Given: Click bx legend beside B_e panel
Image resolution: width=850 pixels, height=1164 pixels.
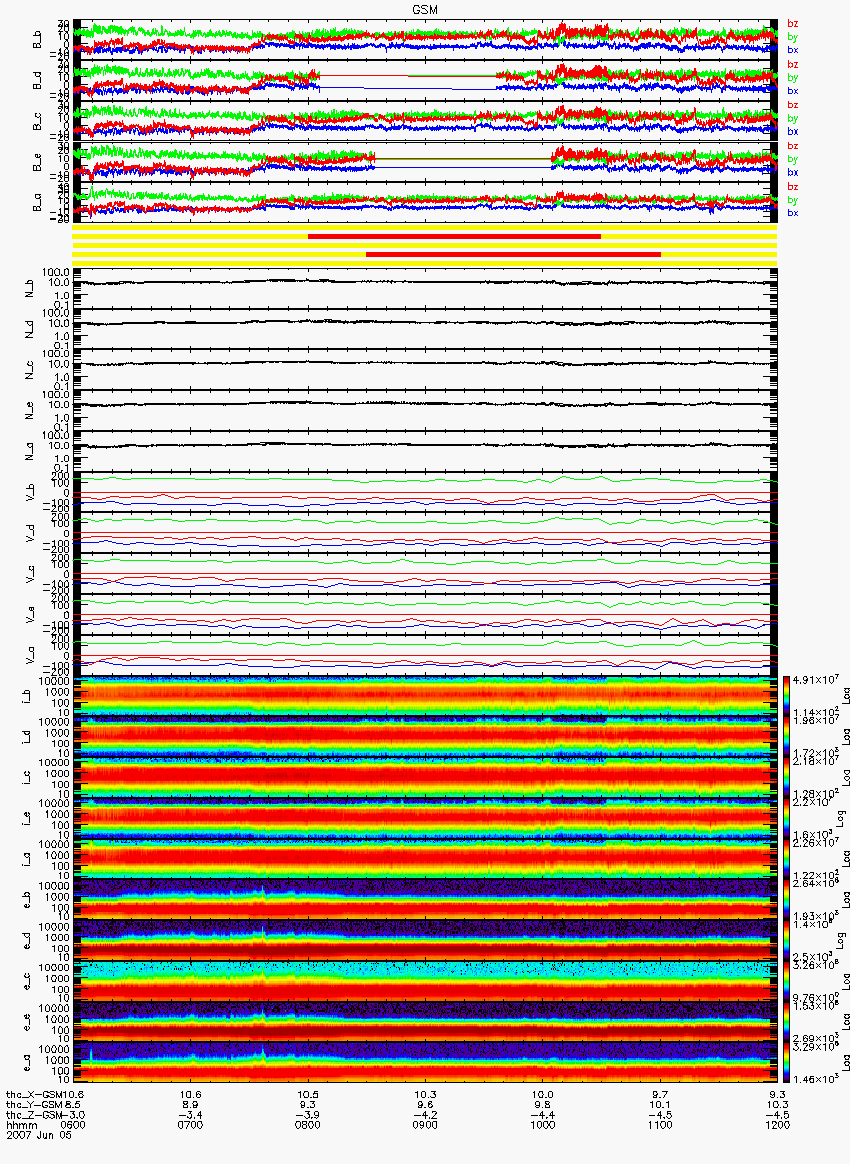Looking at the screenshot, I should coord(793,172).
